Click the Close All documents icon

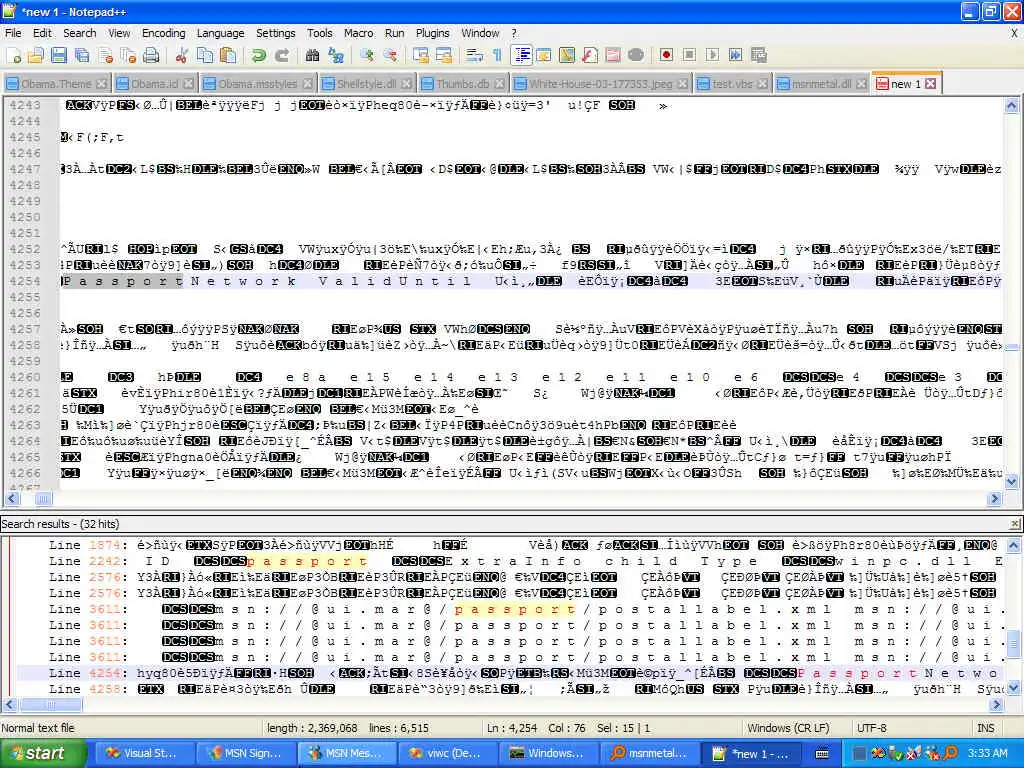(128, 56)
